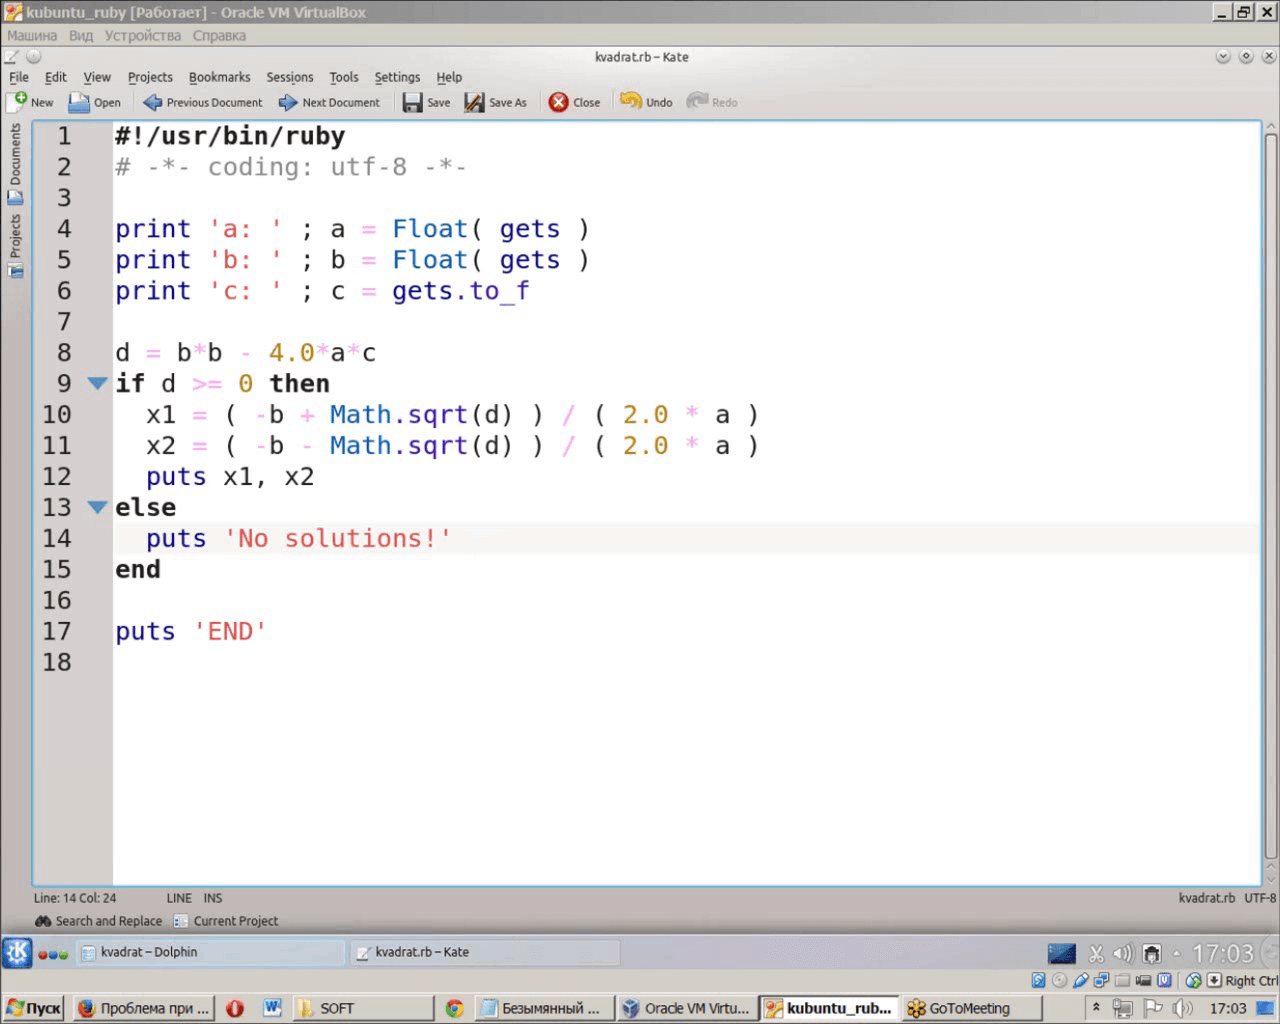1280x1024 pixels.
Task: Save the file with the Save icon
Action: 413,102
